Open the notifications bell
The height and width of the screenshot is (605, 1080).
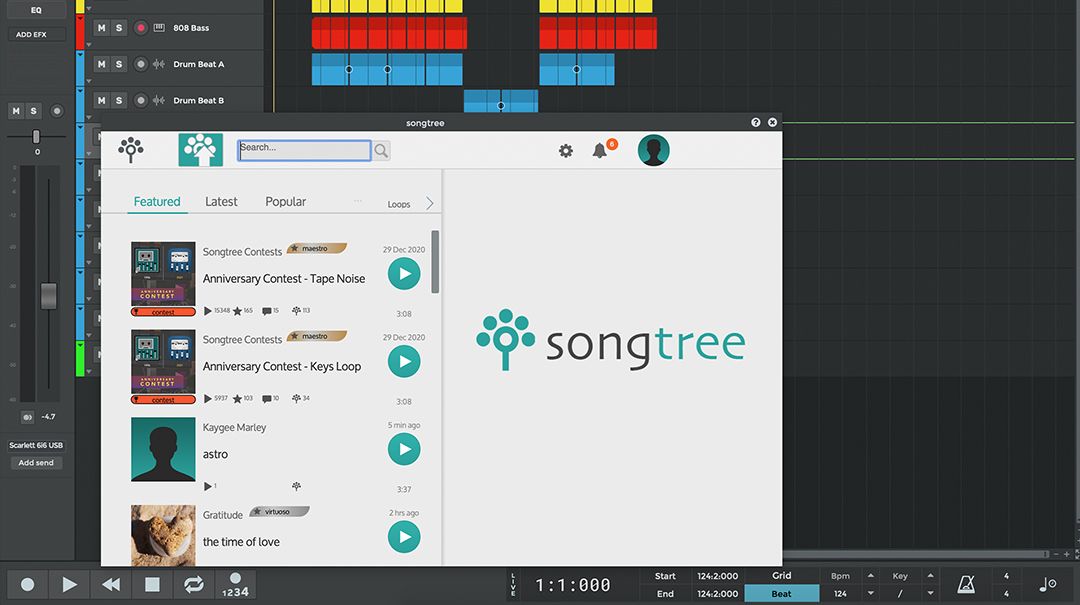[600, 150]
